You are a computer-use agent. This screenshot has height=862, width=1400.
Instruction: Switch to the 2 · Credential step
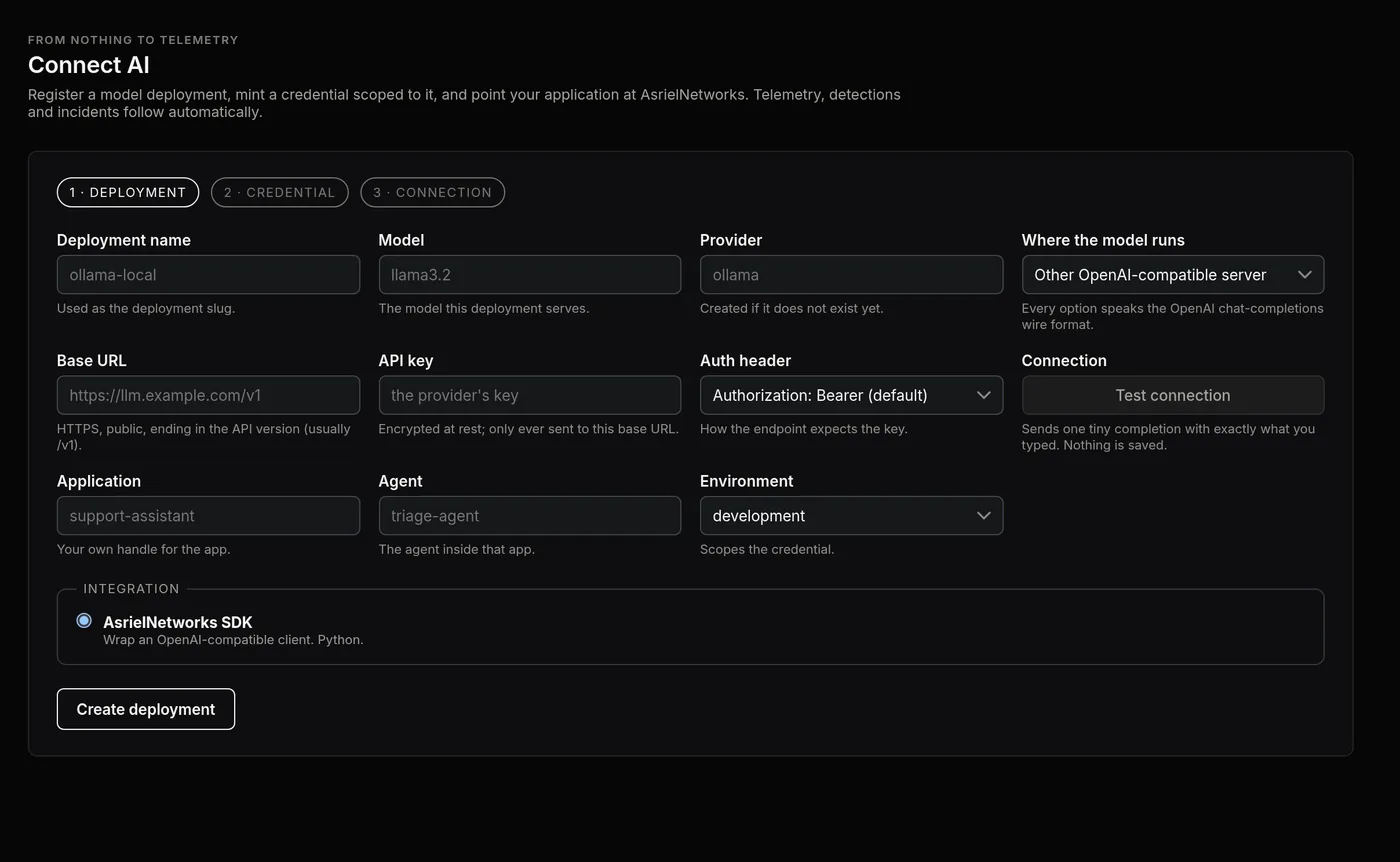point(279,192)
